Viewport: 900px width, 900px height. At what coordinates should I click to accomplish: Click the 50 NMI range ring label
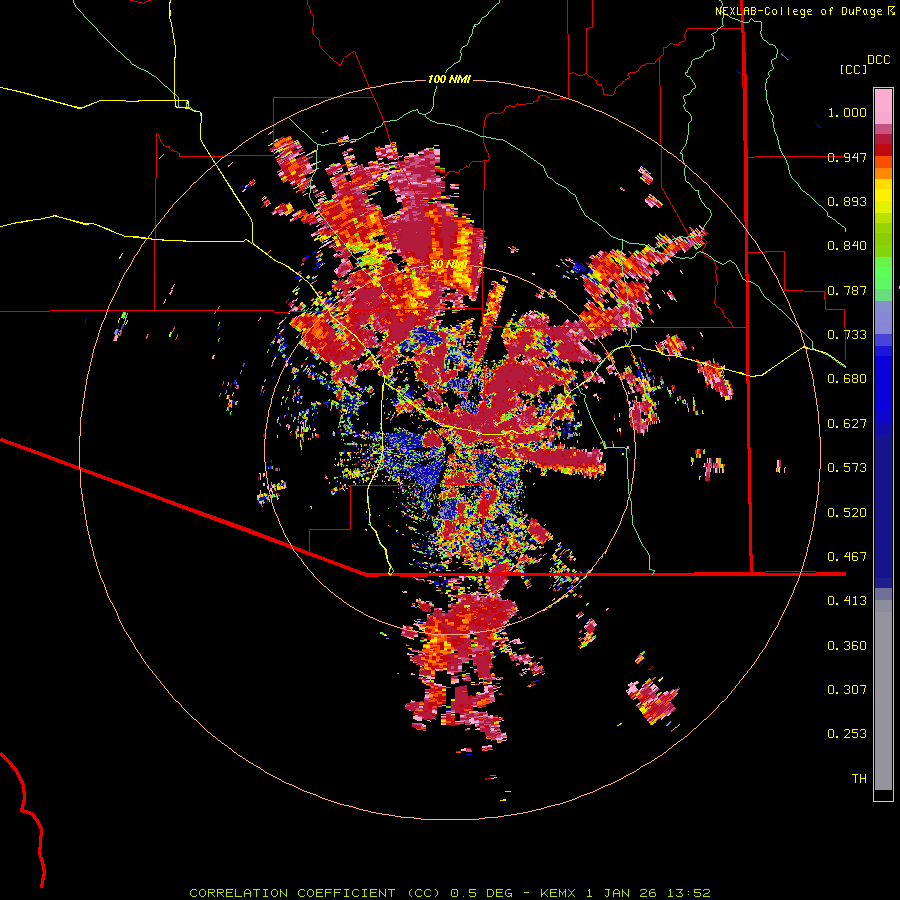point(449,265)
